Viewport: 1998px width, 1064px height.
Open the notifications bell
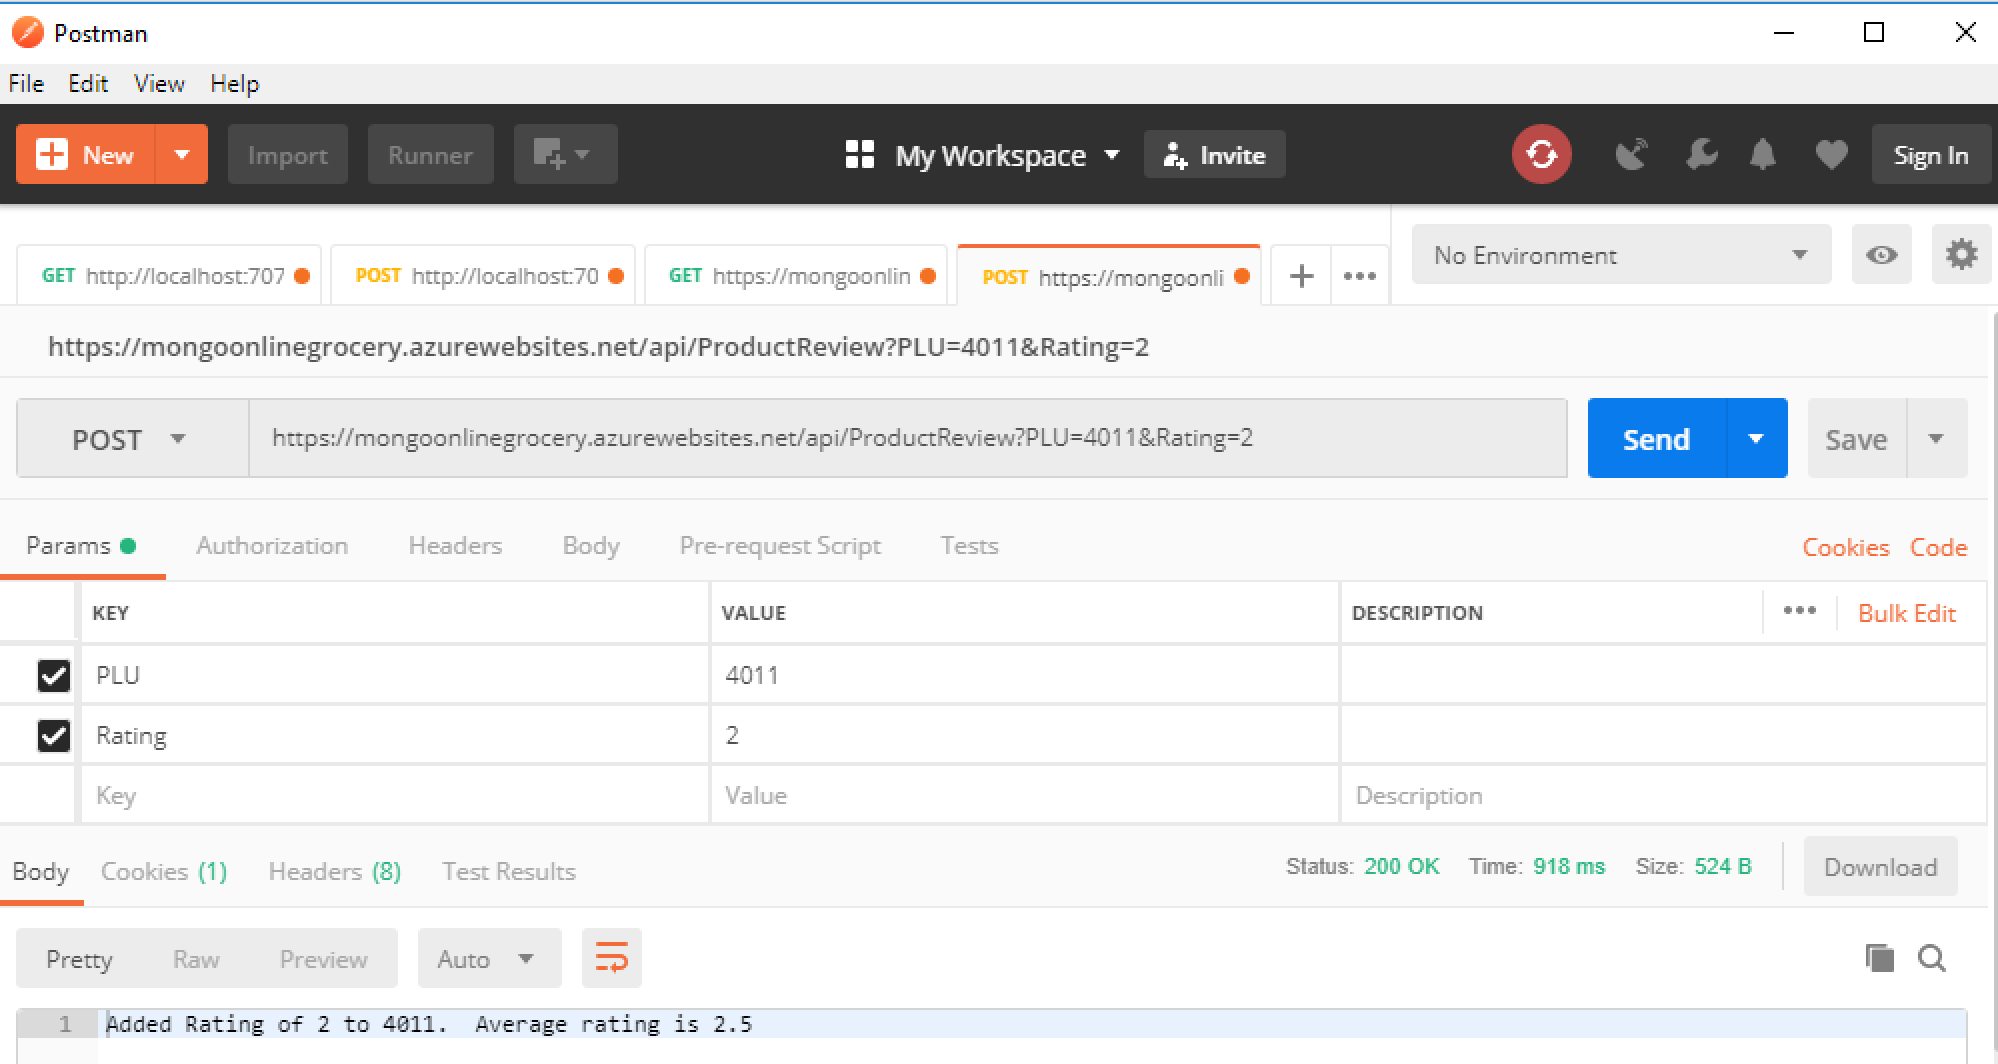point(1763,155)
